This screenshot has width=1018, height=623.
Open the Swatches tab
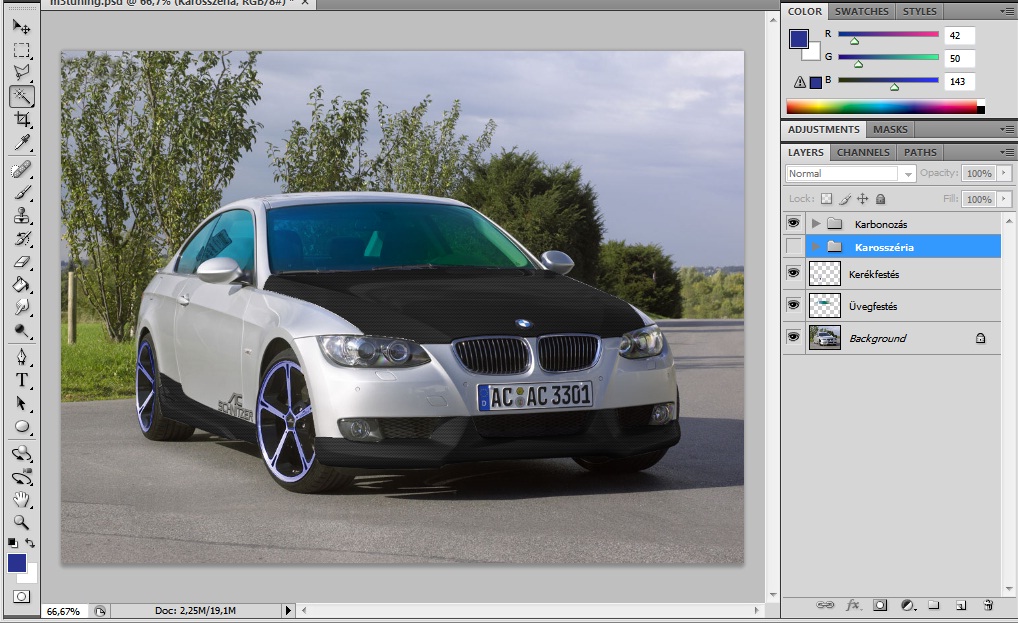point(861,11)
